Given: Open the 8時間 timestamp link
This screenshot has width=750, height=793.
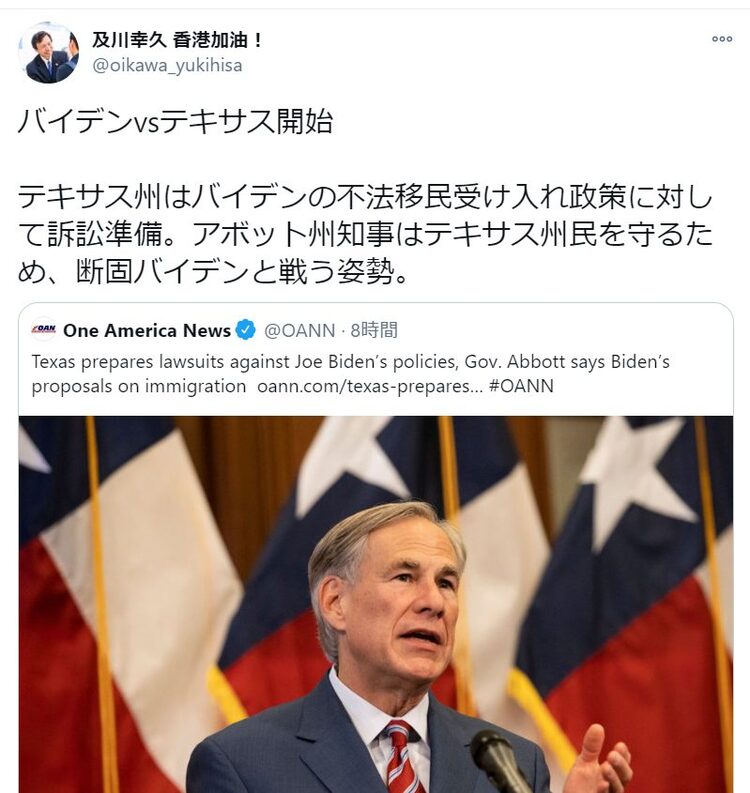Looking at the screenshot, I should click(374, 330).
